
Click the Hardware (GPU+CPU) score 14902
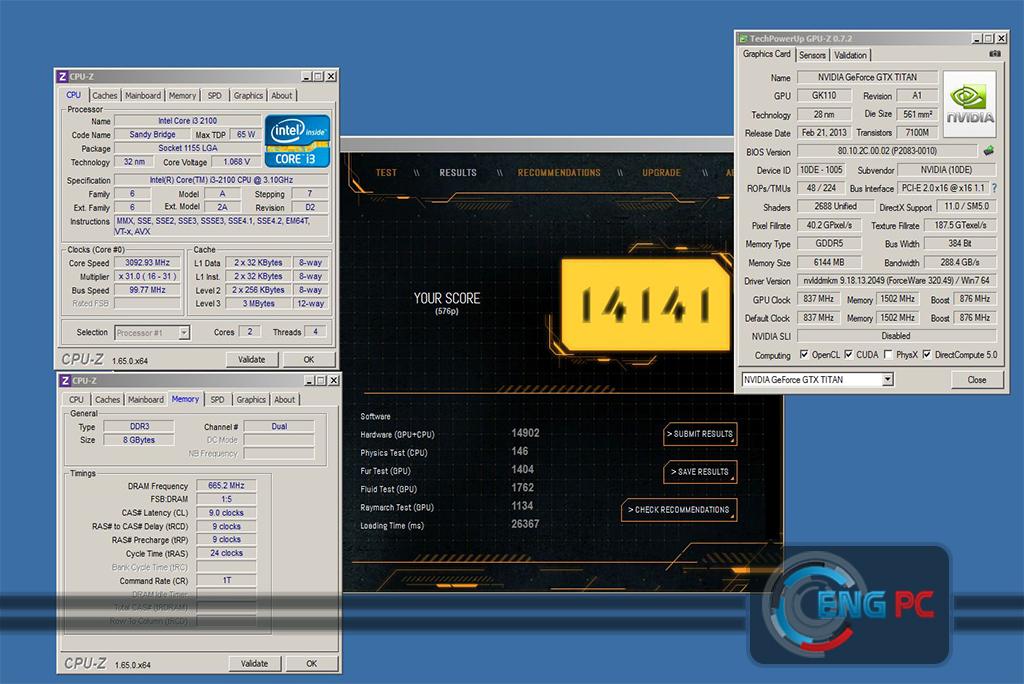[525, 433]
